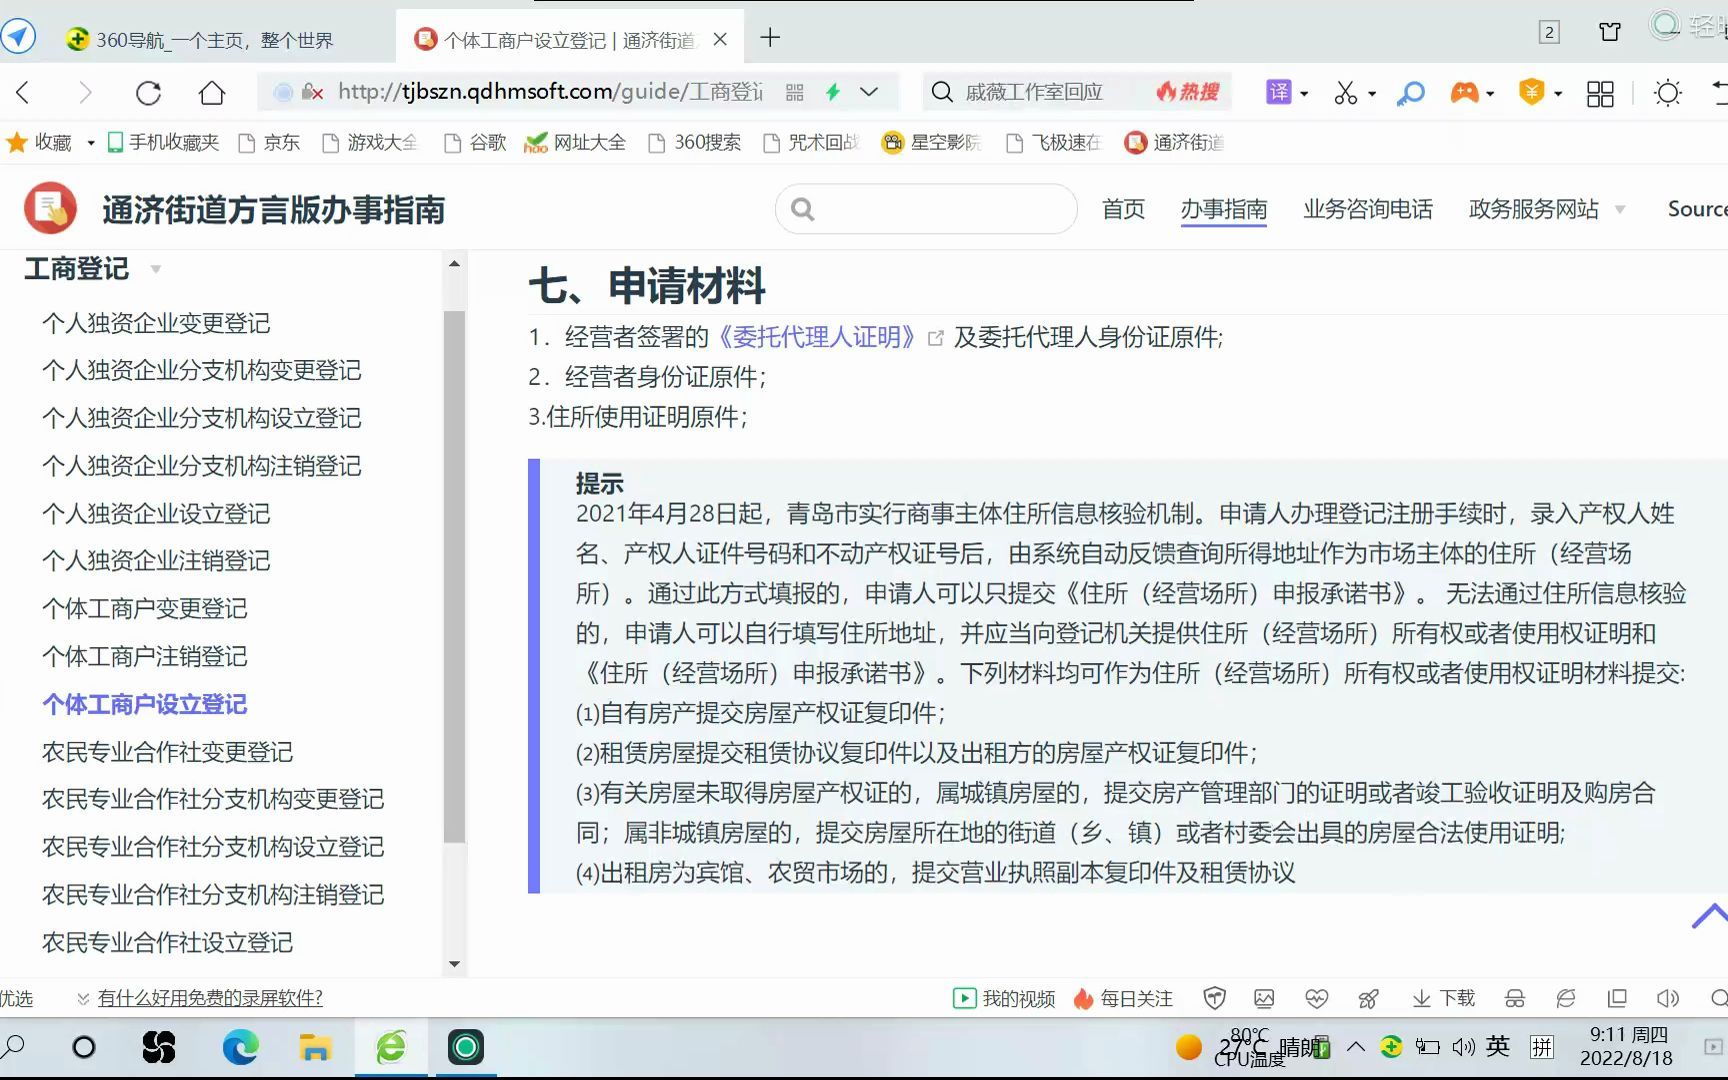Switch to the 办事指南 menu item

1224,209
